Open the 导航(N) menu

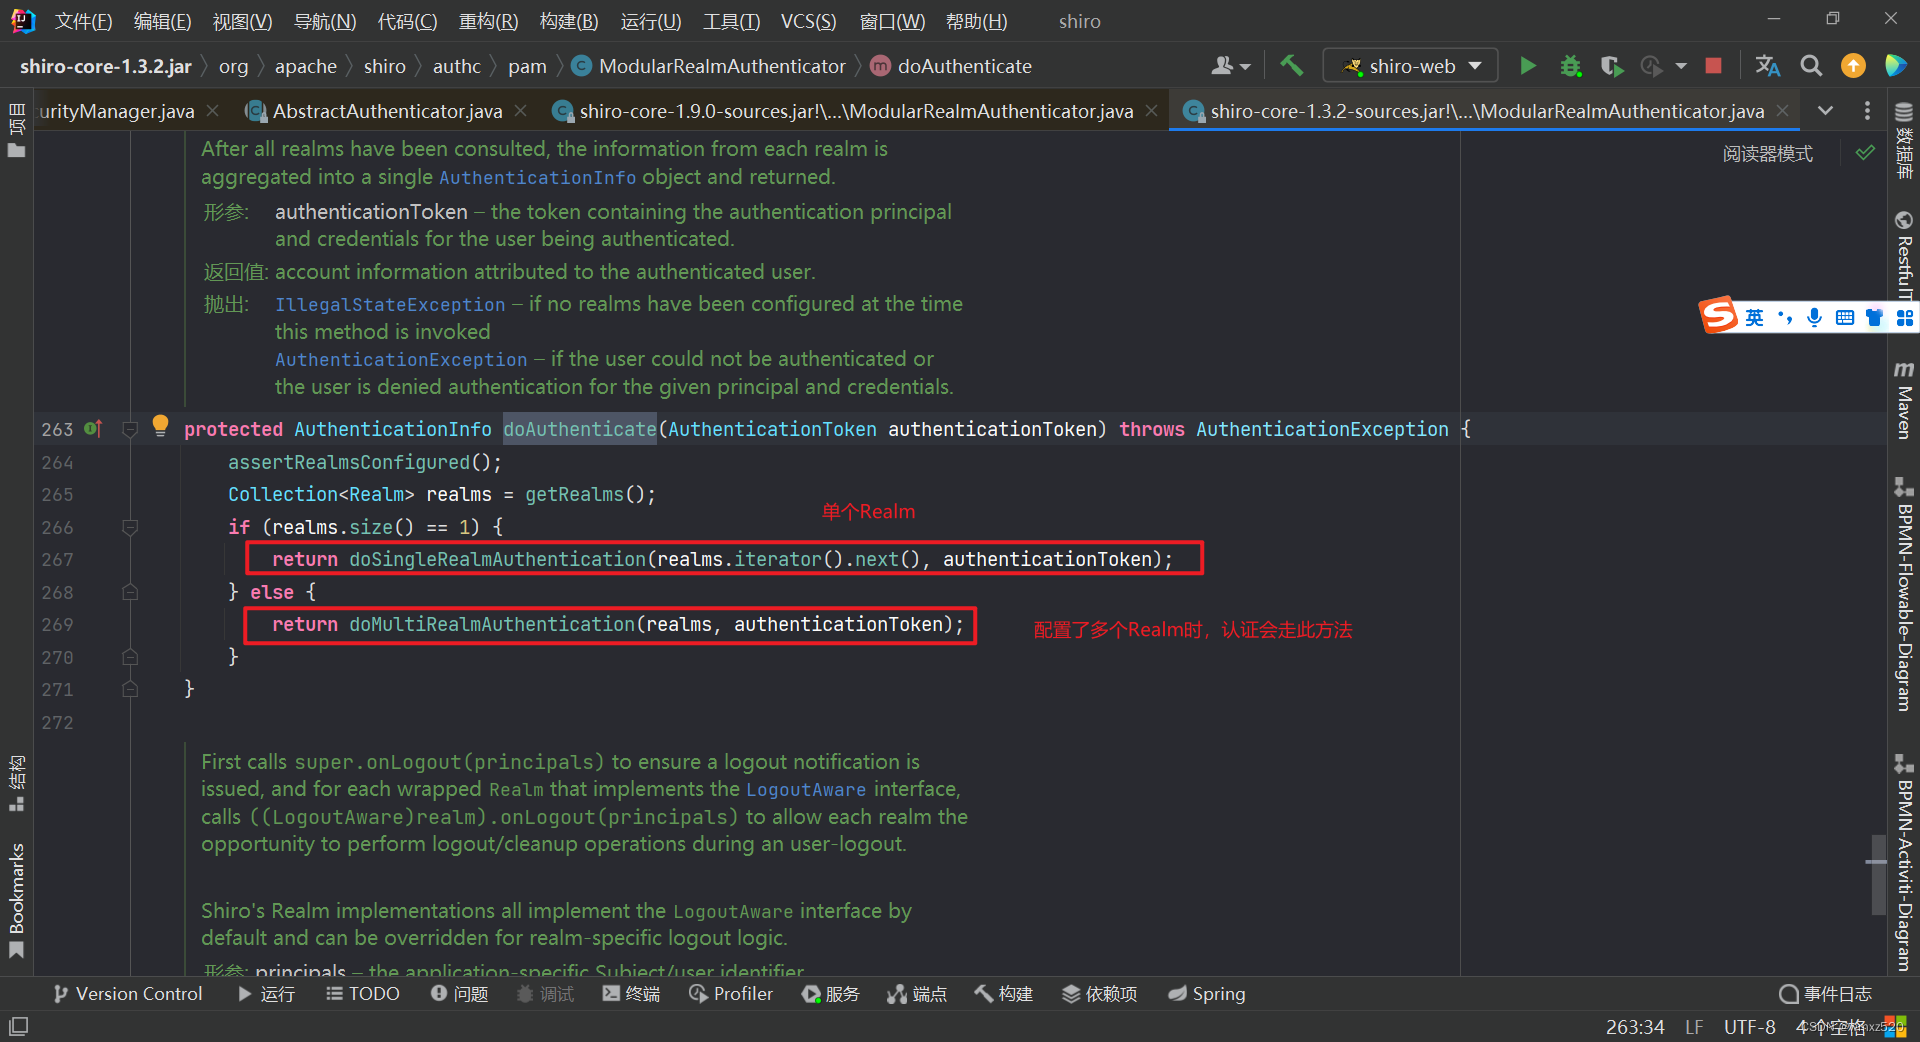point(325,21)
